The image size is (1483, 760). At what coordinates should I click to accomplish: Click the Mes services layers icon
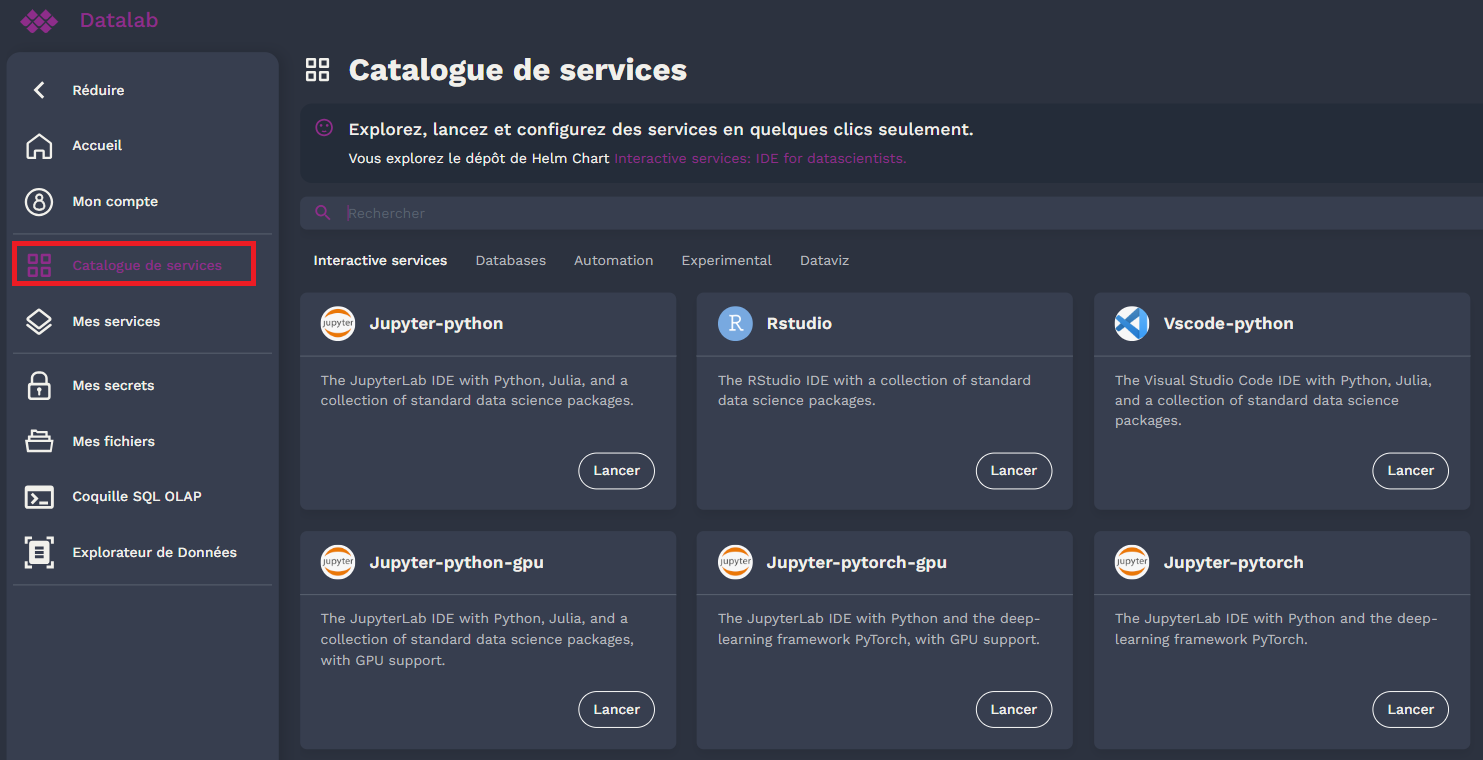(39, 321)
